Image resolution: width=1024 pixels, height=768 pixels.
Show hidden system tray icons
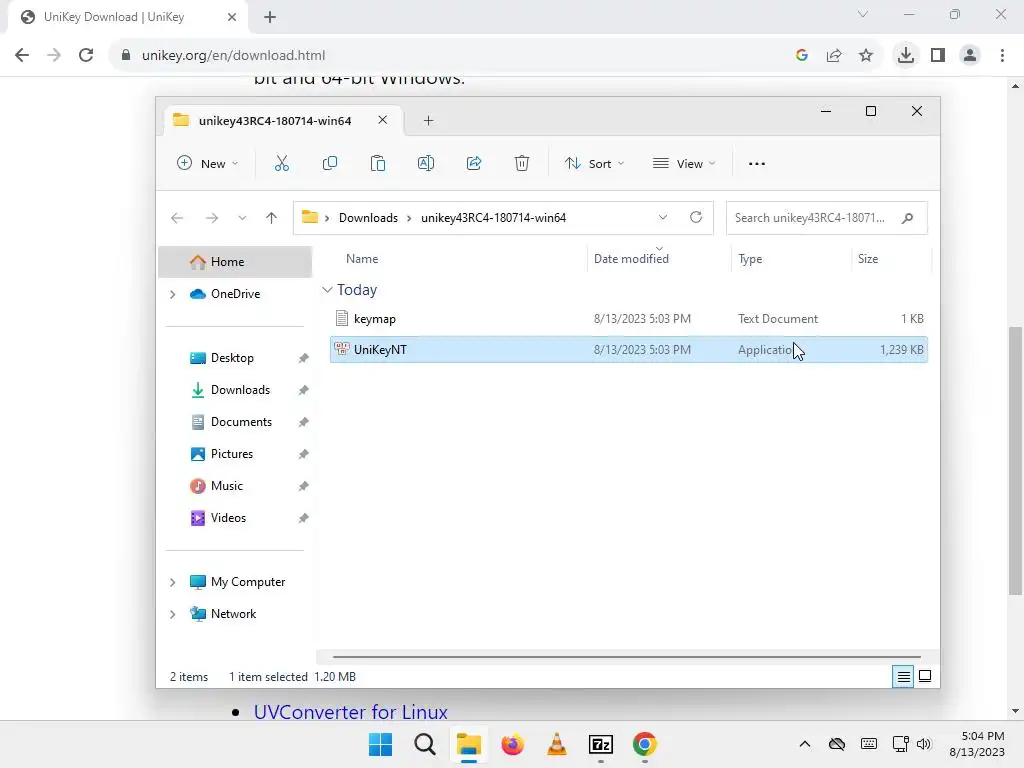point(805,744)
